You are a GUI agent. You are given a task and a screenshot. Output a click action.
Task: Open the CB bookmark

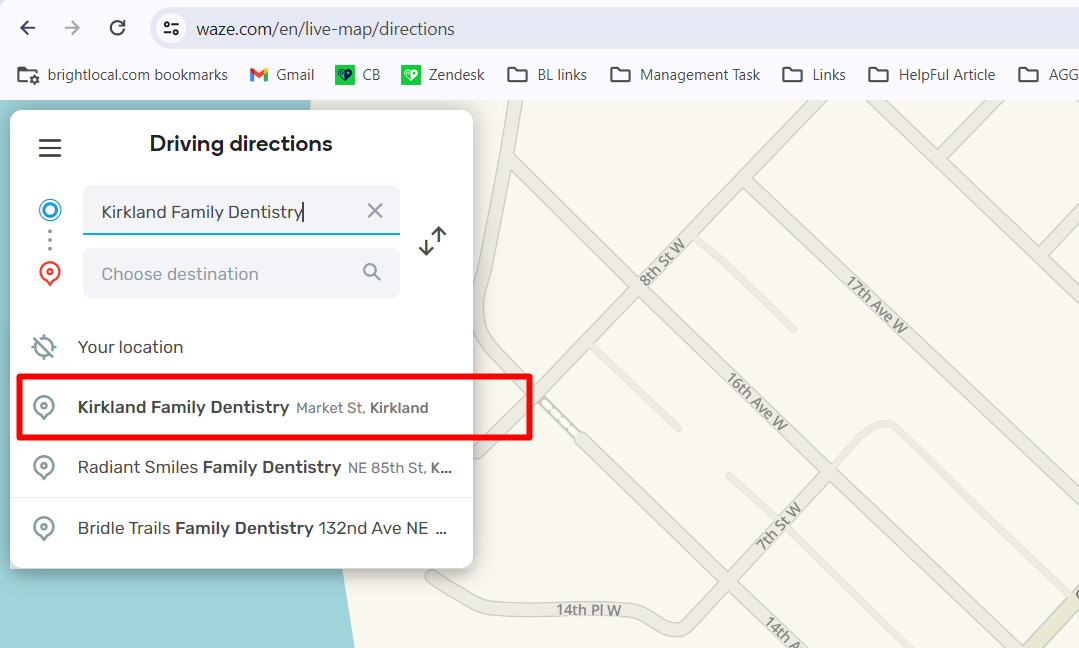pos(358,74)
